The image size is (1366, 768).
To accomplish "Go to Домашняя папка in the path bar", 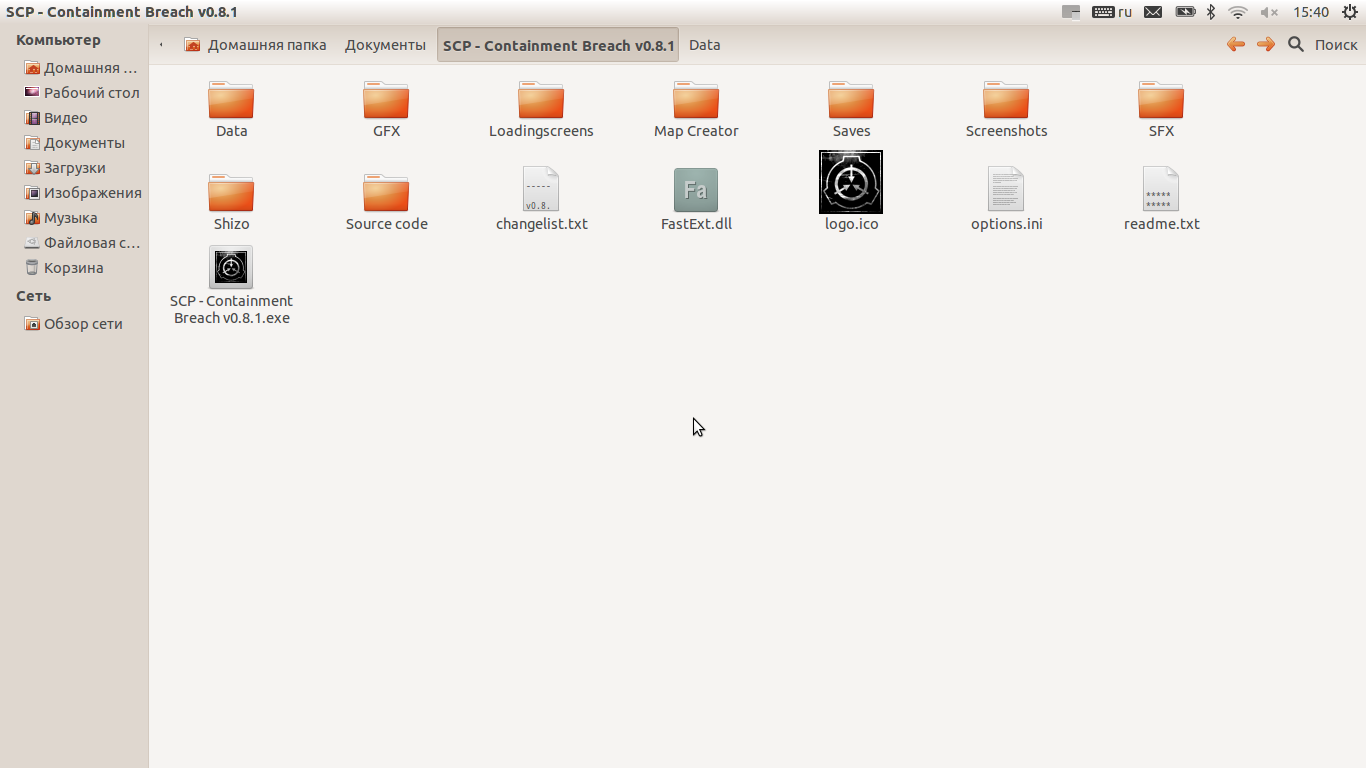I will (256, 45).
